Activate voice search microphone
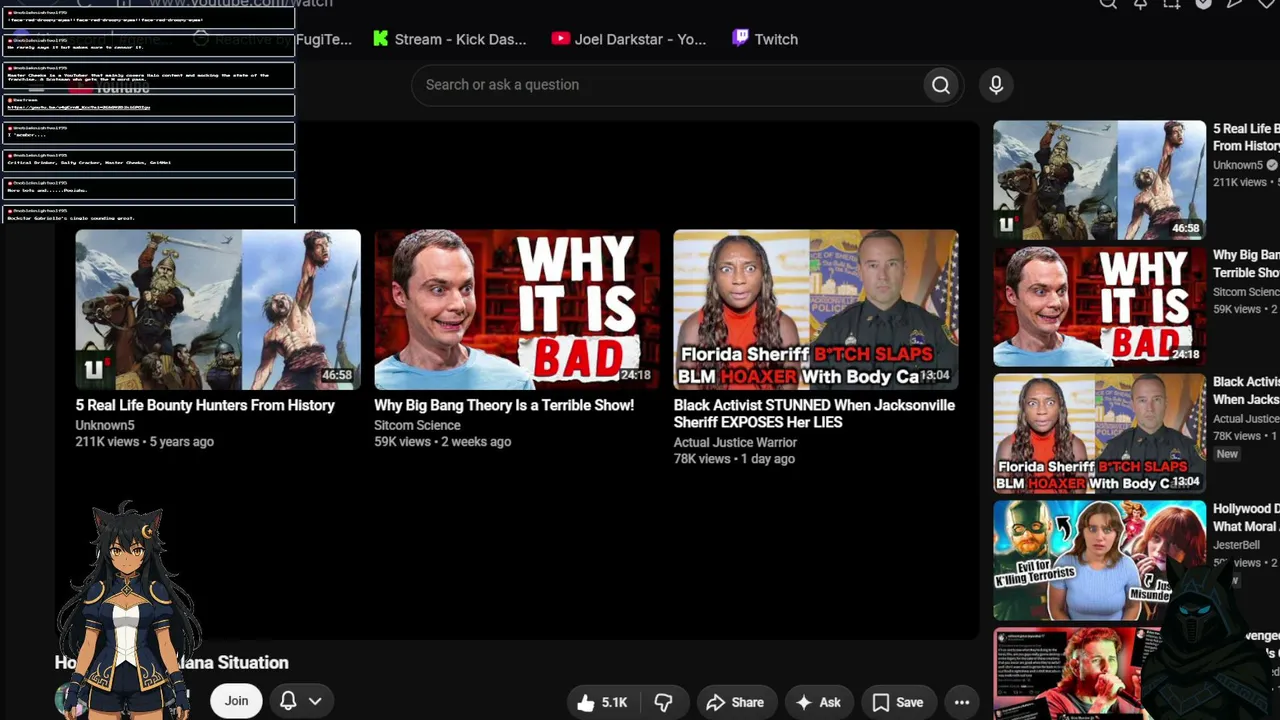This screenshot has height=720, width=1280. pyautogui.click(x=996, y=85)
